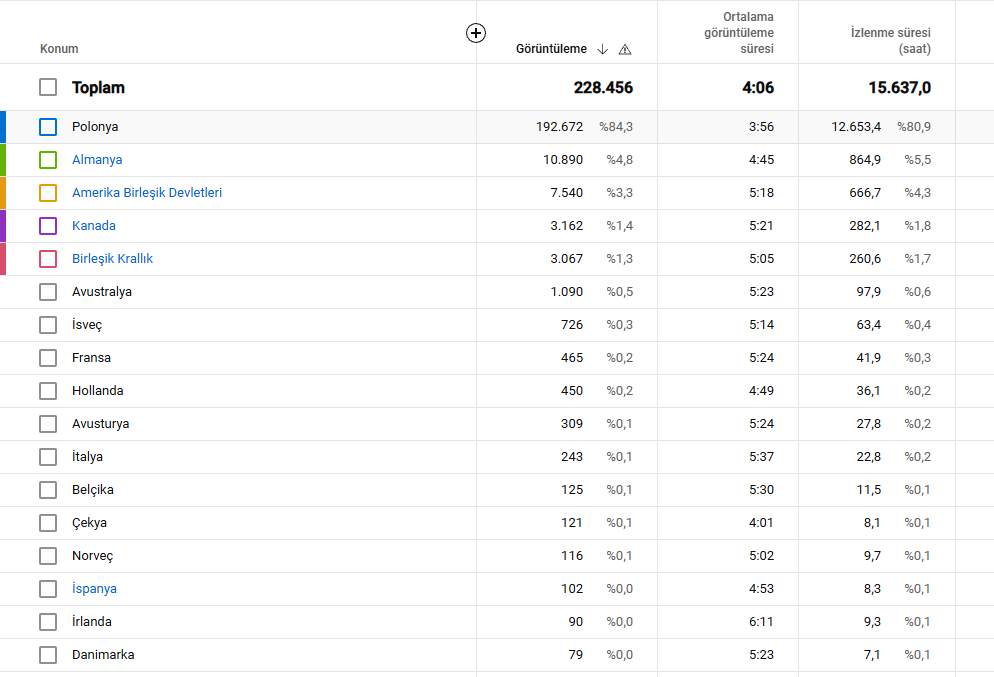Sort by İzlenme süresi (saat) column

(891, 41)
